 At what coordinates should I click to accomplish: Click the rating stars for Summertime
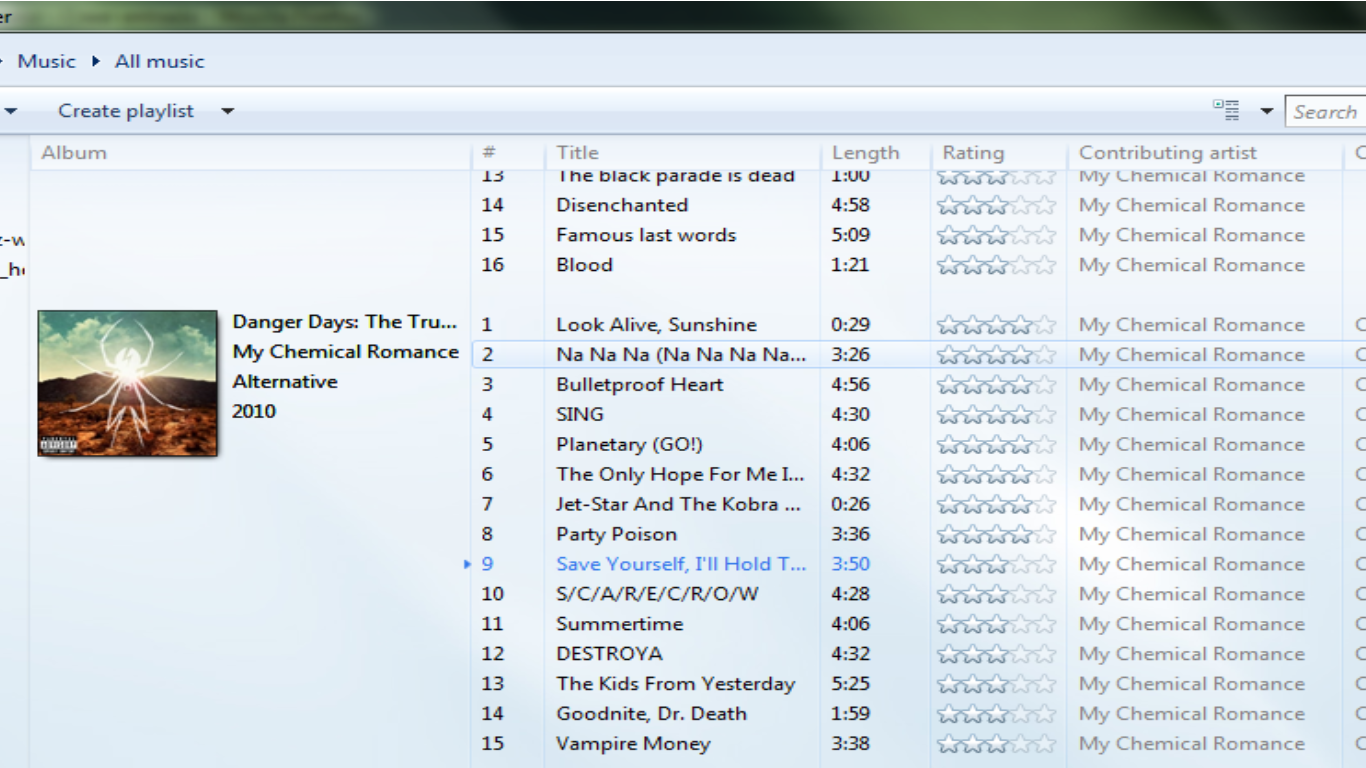996,624
